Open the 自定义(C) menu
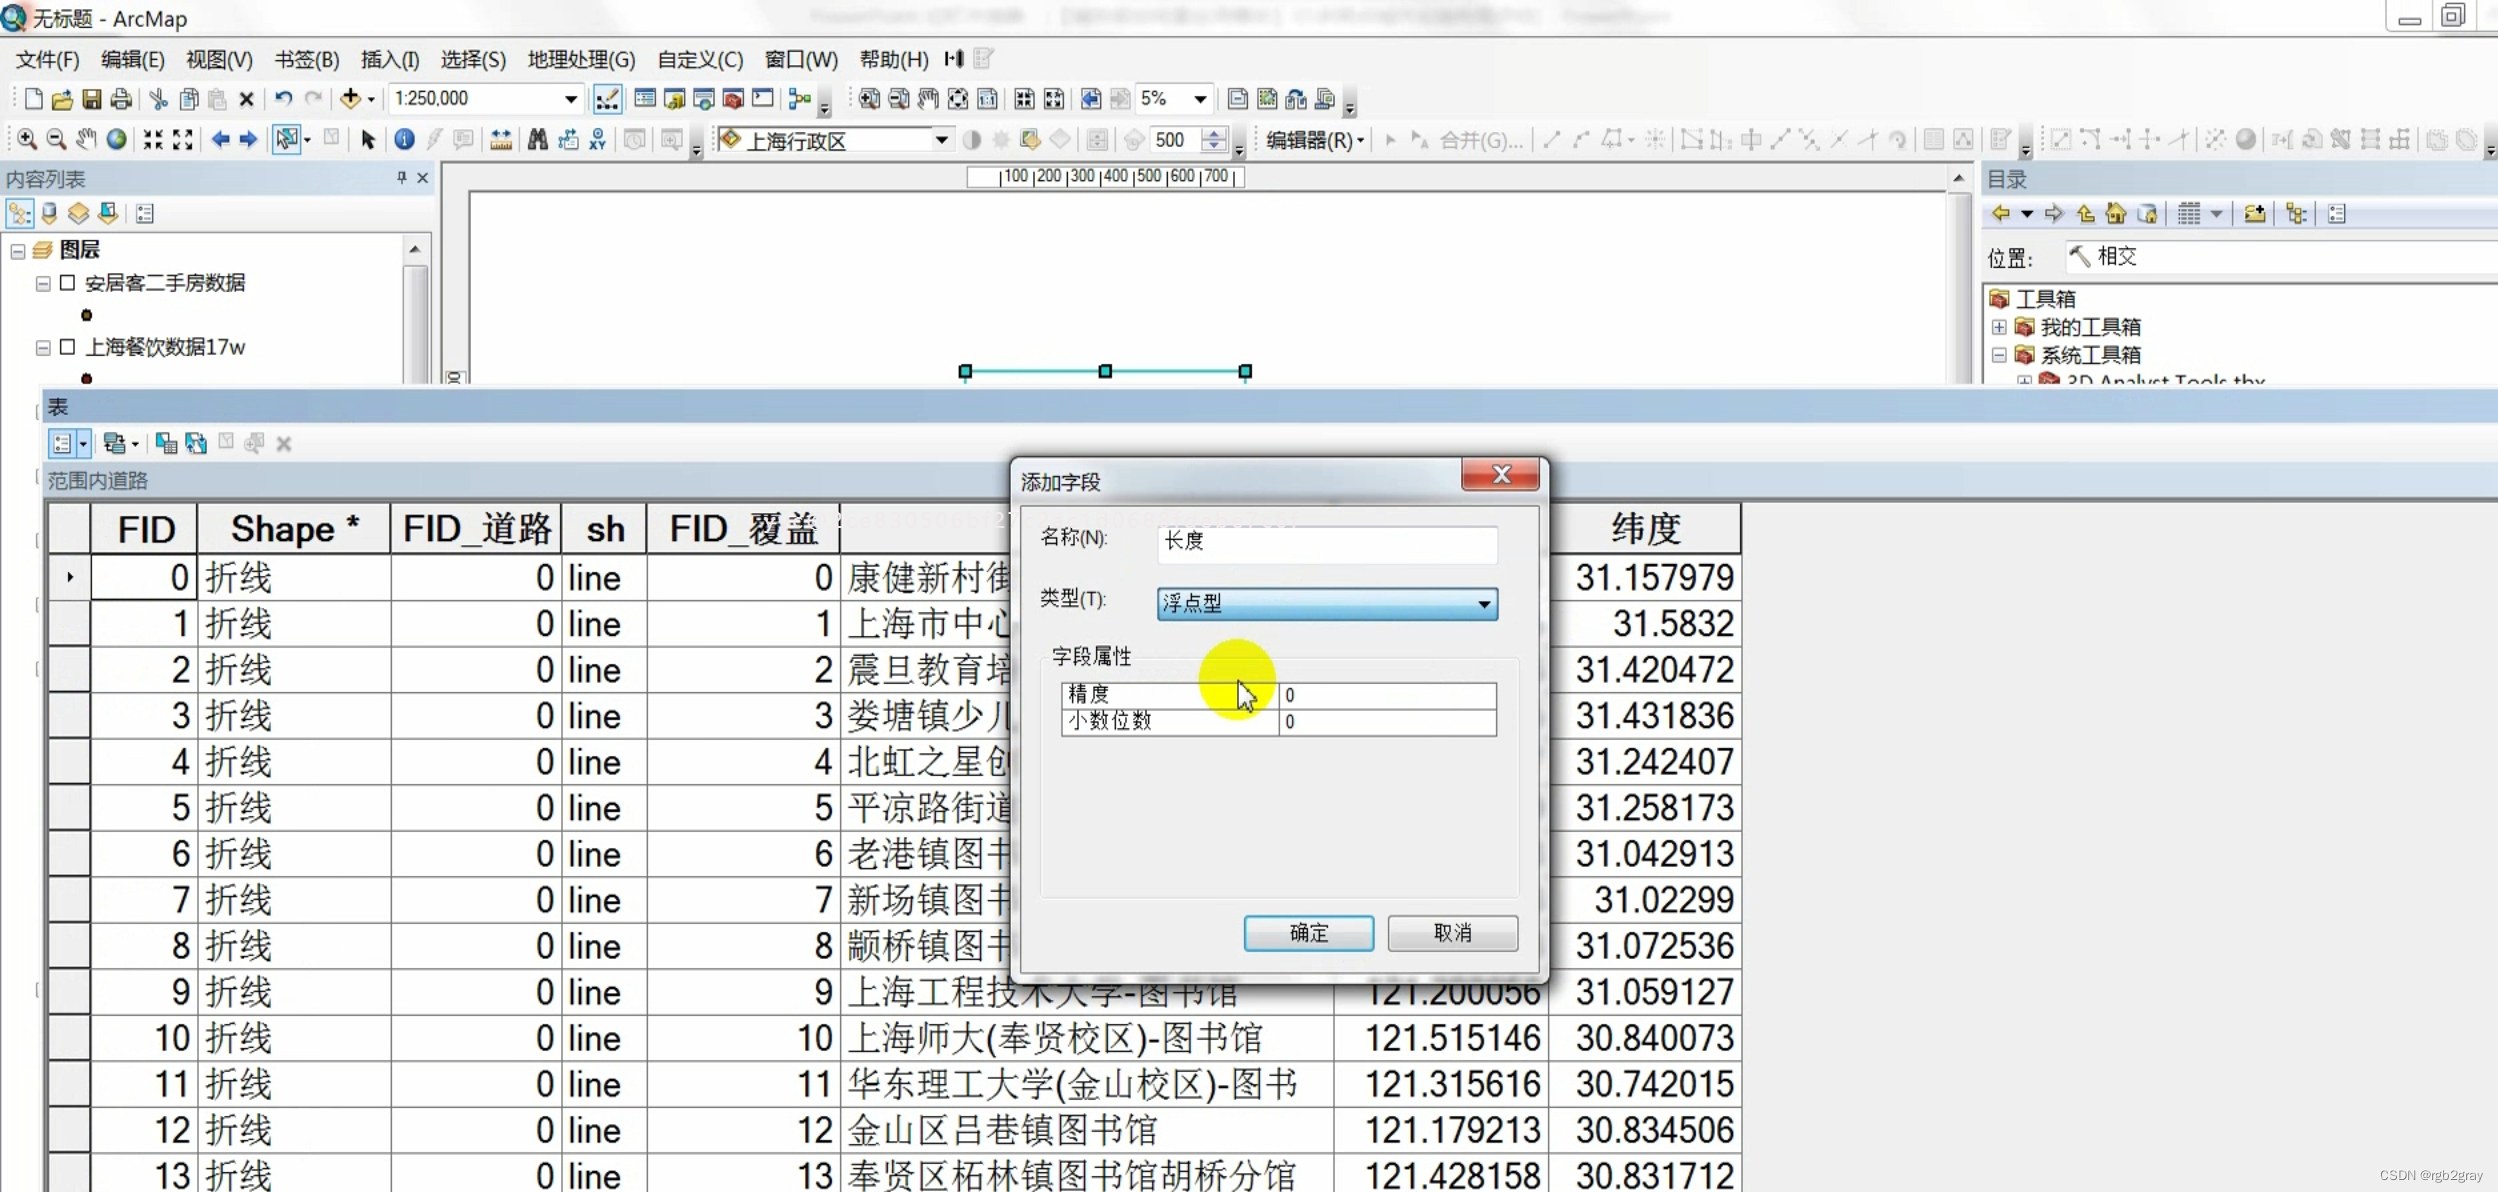This screenshot has height=1192, width=2498. pyautogui.click(x=700, y=59)
